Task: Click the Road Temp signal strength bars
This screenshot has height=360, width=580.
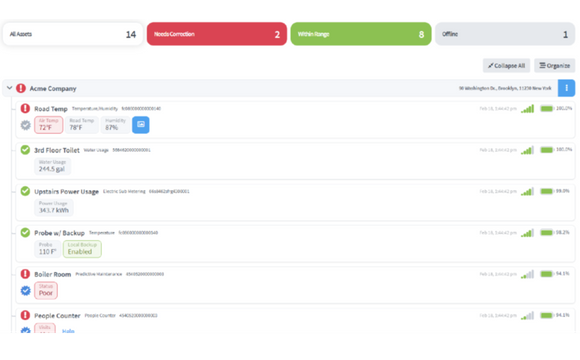Action: pos(527,109)
